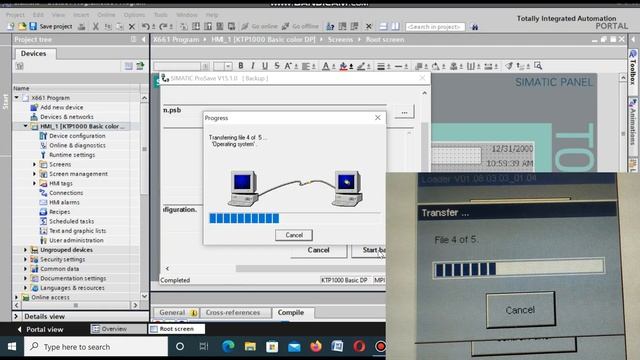The height and width of the screenshot is (360, 640).
Task: Open Device configuration item
Action: pyautogui.click(x=77, y=136)
